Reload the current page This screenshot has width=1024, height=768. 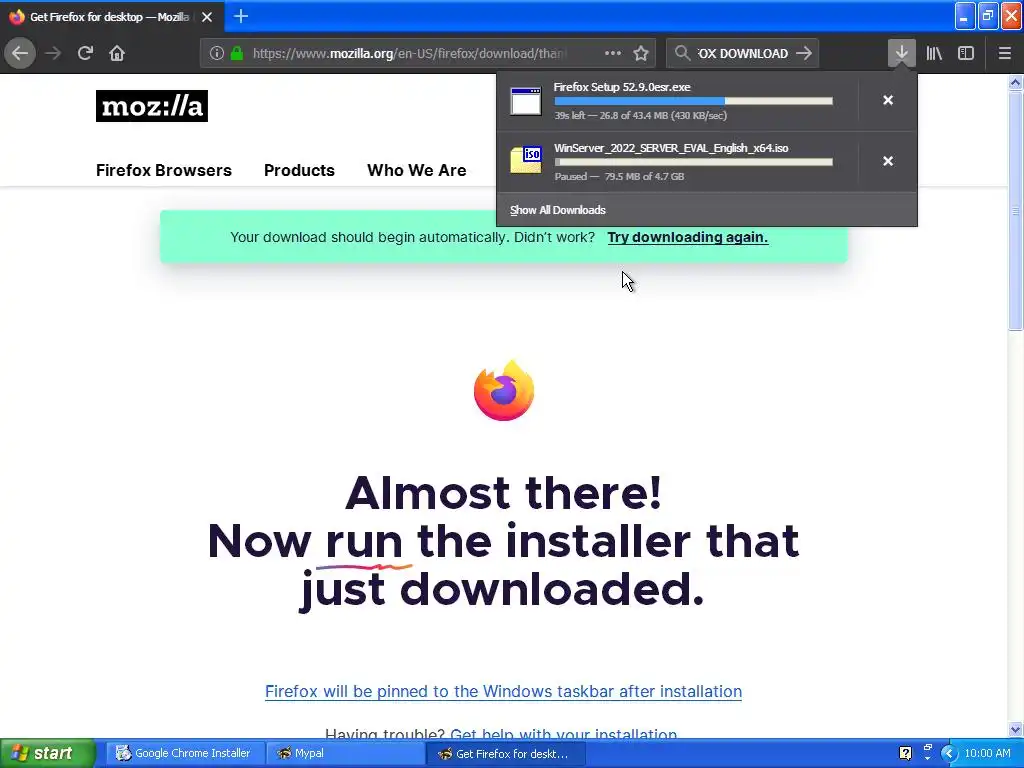[x=85, y=53]
